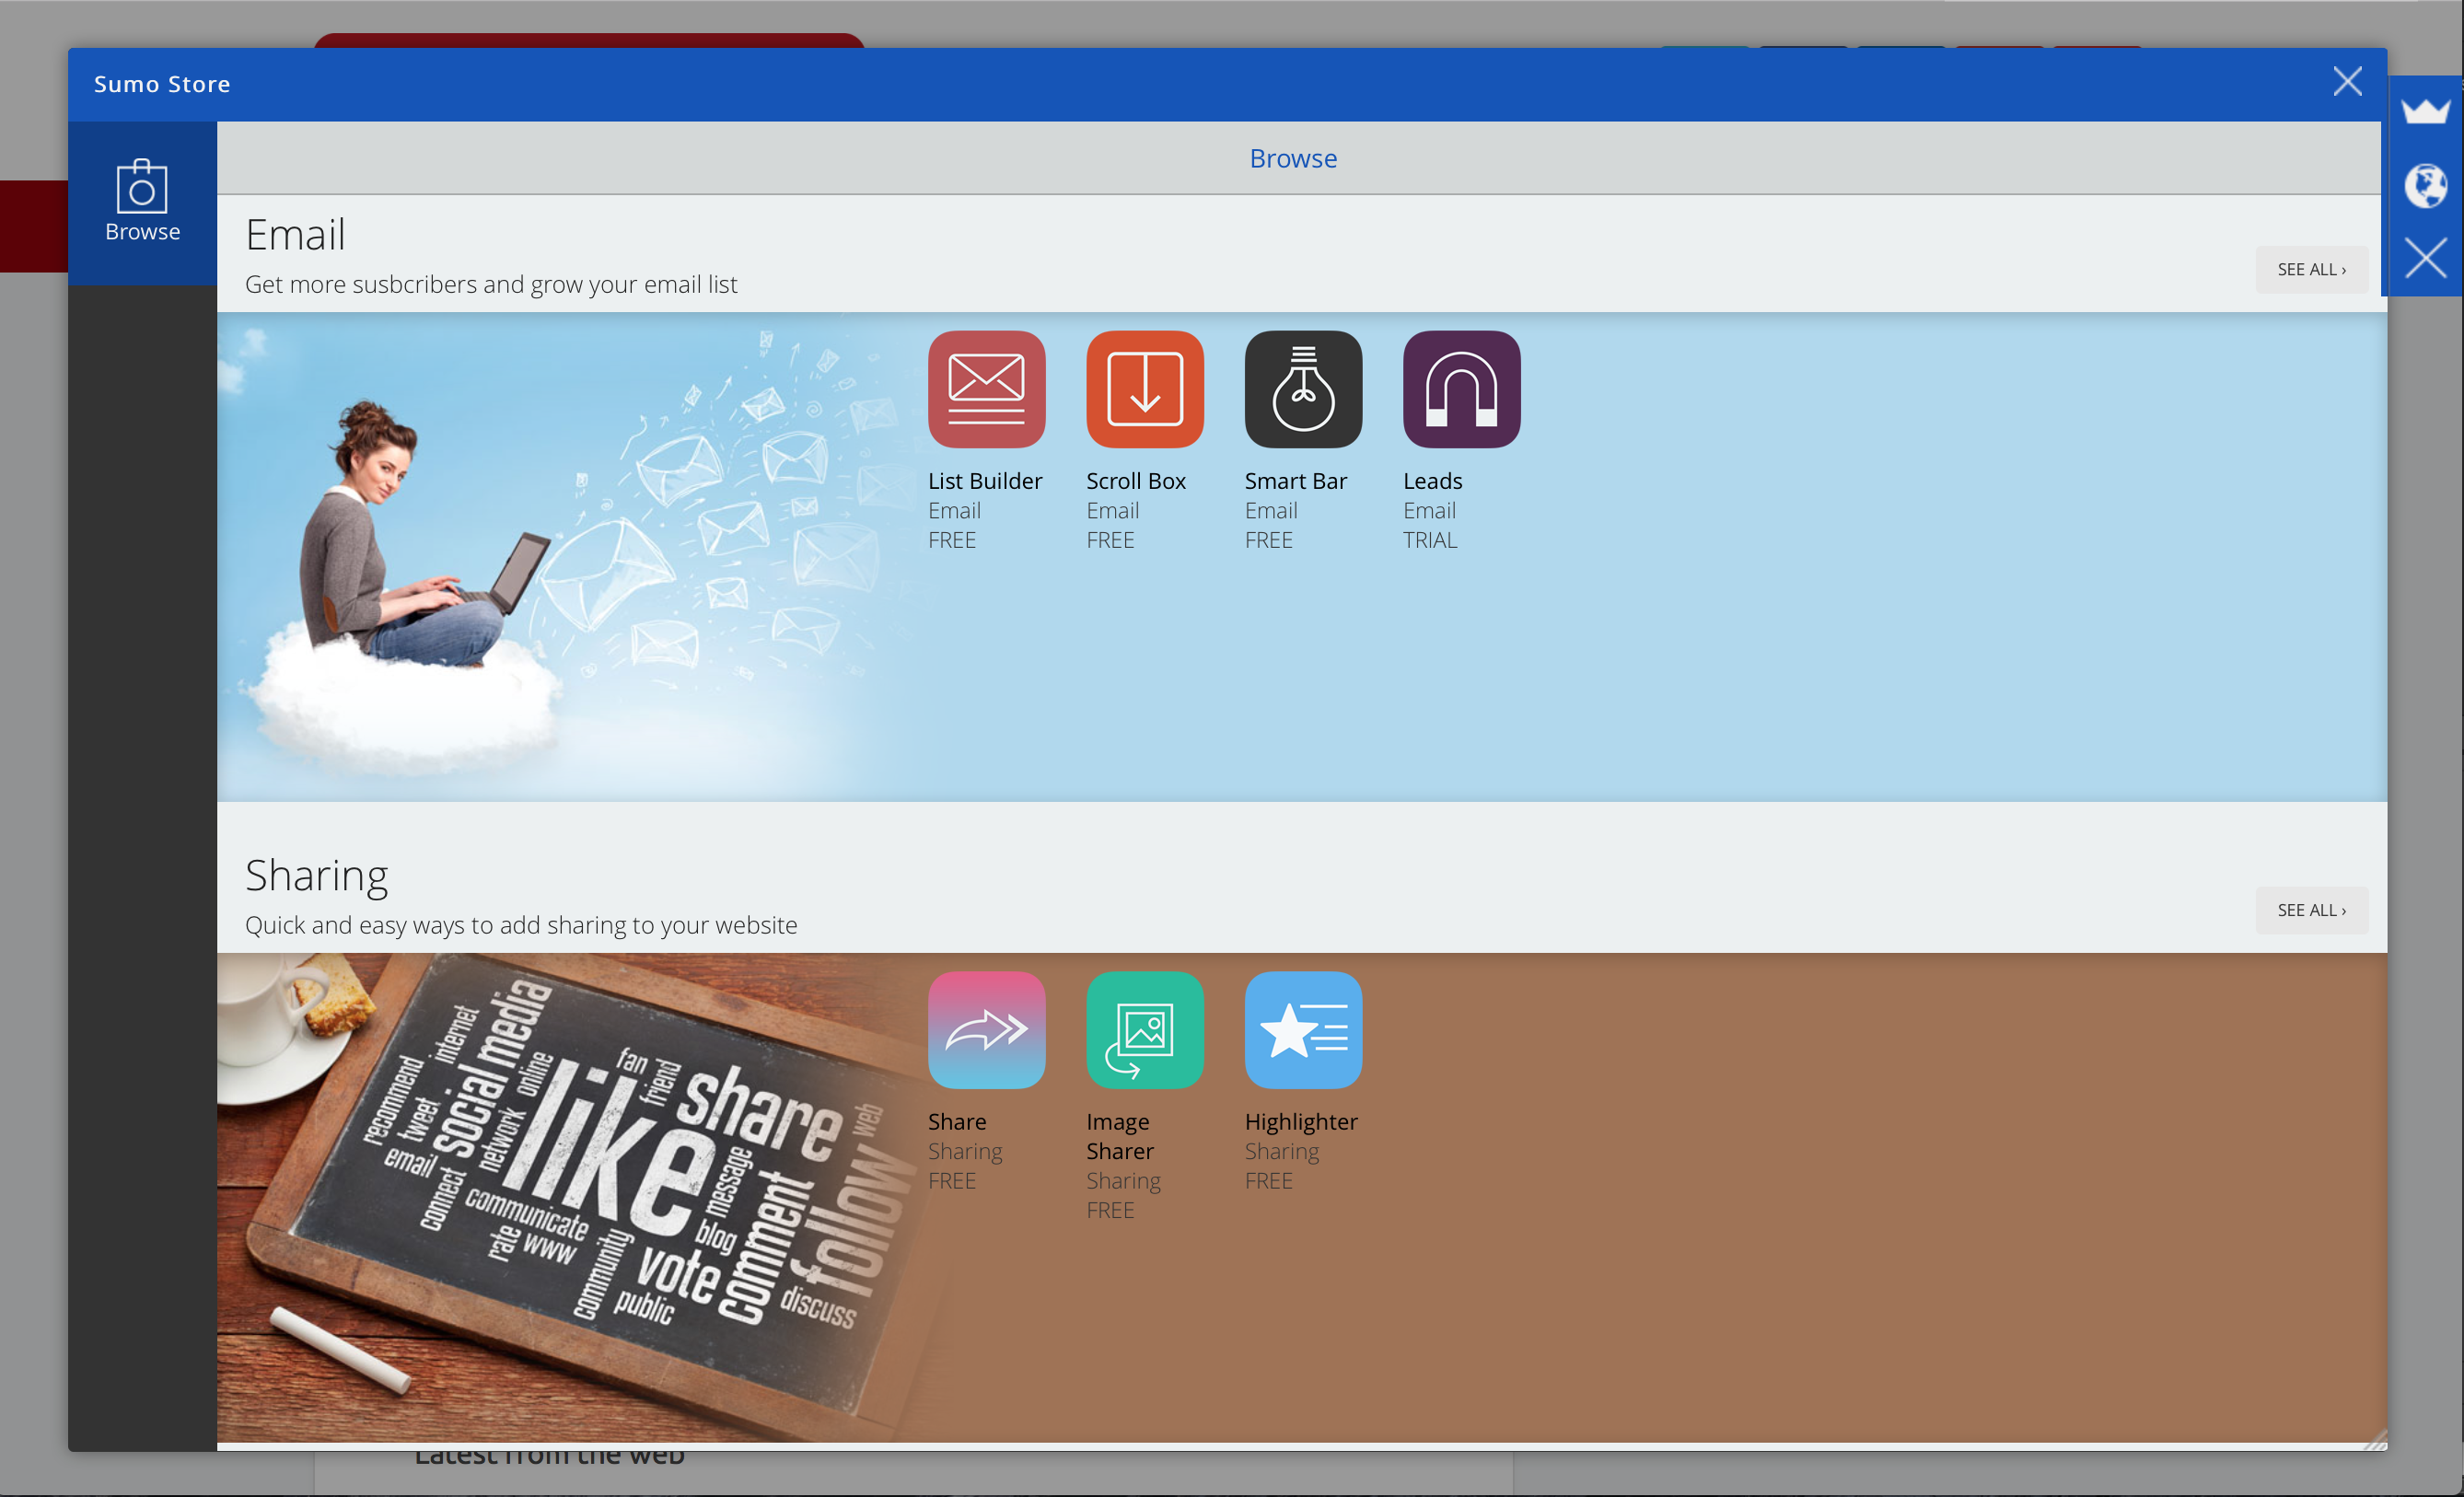Close the Sumo Store dialog
The image size is (2464, 1497).
click(x=2346, y=82)
